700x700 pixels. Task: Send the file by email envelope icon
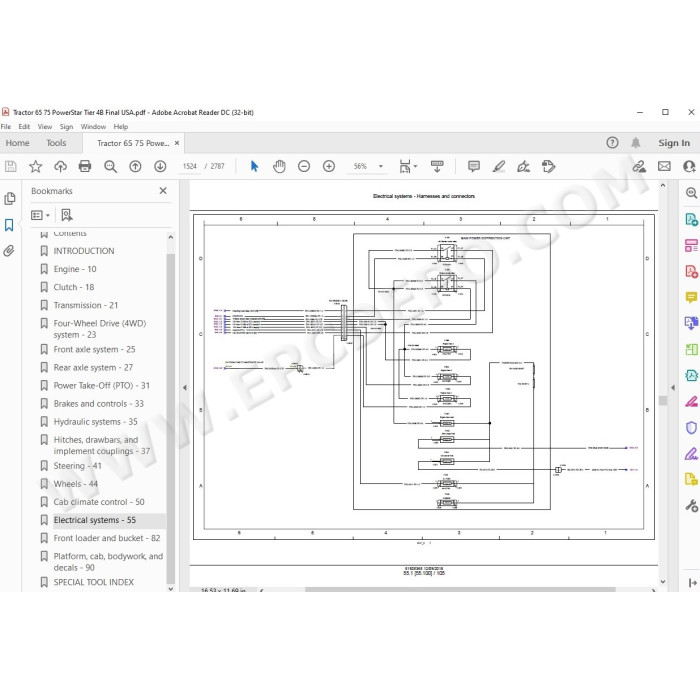(664, 167)
